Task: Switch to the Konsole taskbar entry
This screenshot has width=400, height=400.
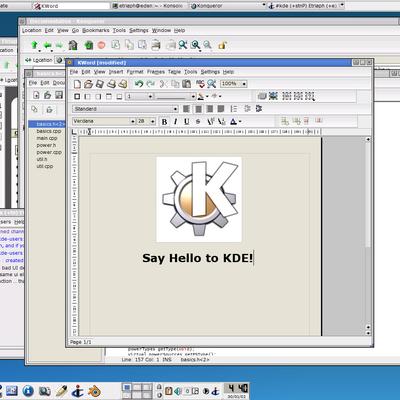Action: tap(149, 6)
